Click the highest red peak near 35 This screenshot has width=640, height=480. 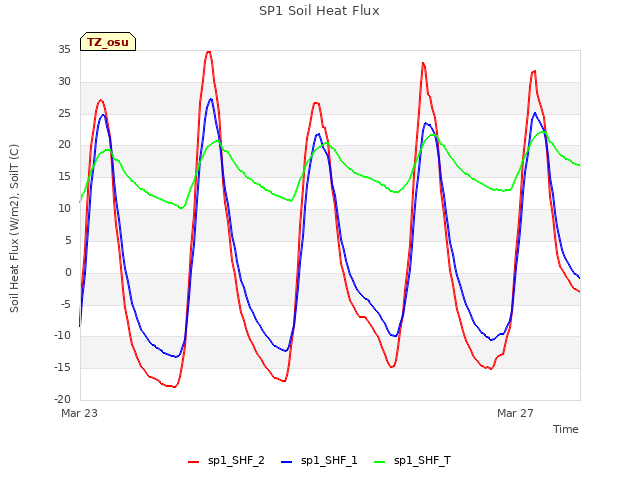(209, 51)
